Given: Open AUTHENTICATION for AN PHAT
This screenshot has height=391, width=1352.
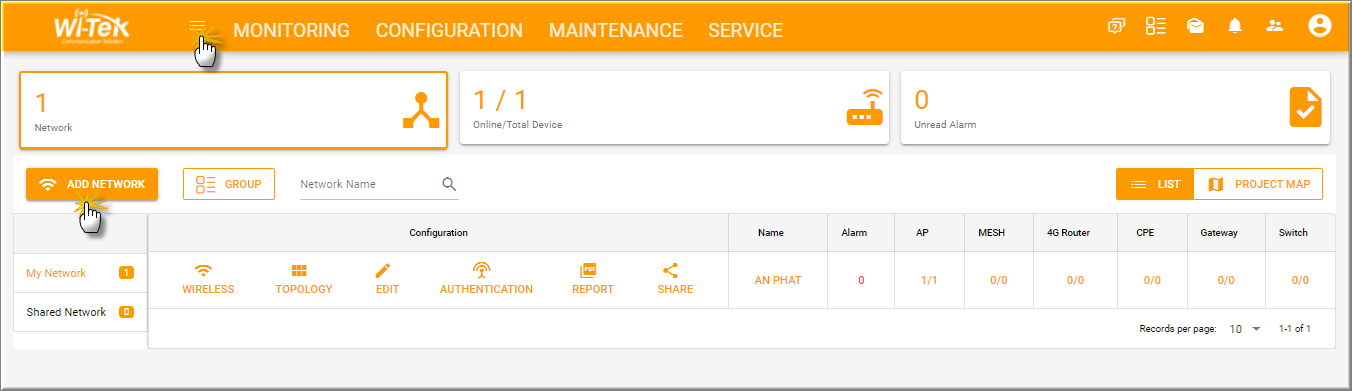Looking at the screenshot, I should pos(486,280).
